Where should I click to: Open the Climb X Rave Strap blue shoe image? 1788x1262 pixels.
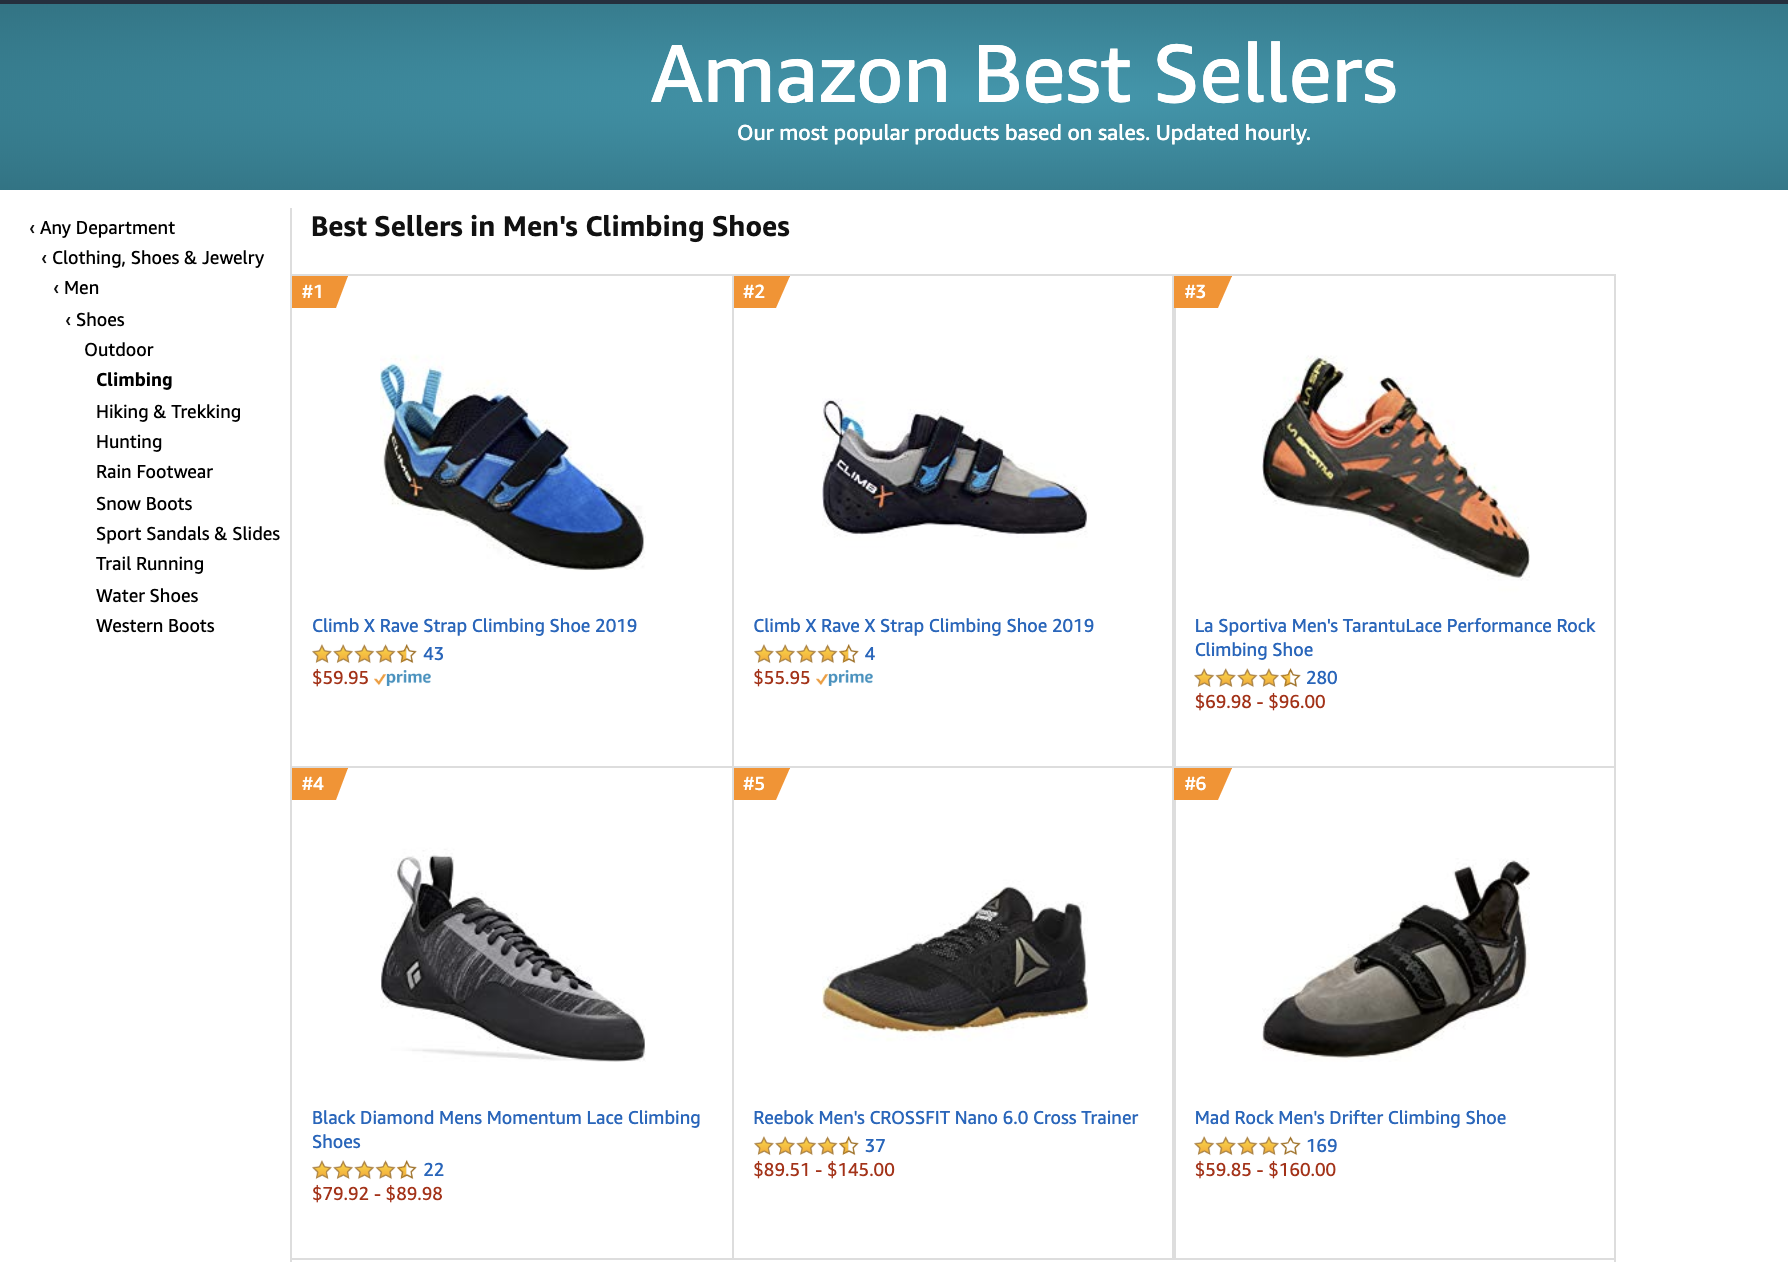click(512, 468)
